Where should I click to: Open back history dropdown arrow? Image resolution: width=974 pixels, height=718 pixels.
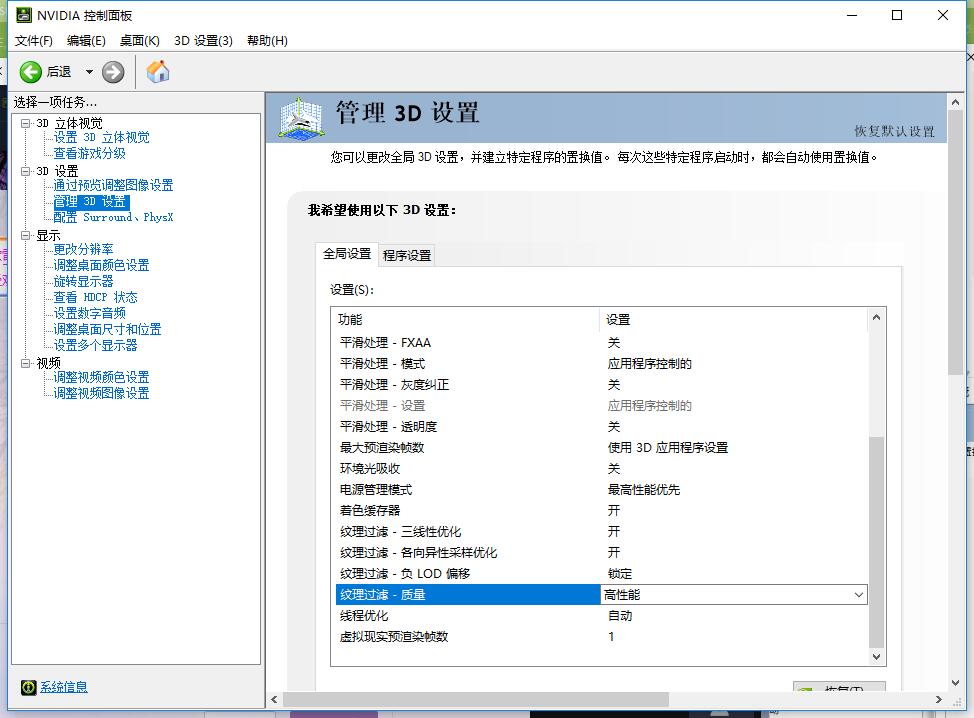(89, 72)
